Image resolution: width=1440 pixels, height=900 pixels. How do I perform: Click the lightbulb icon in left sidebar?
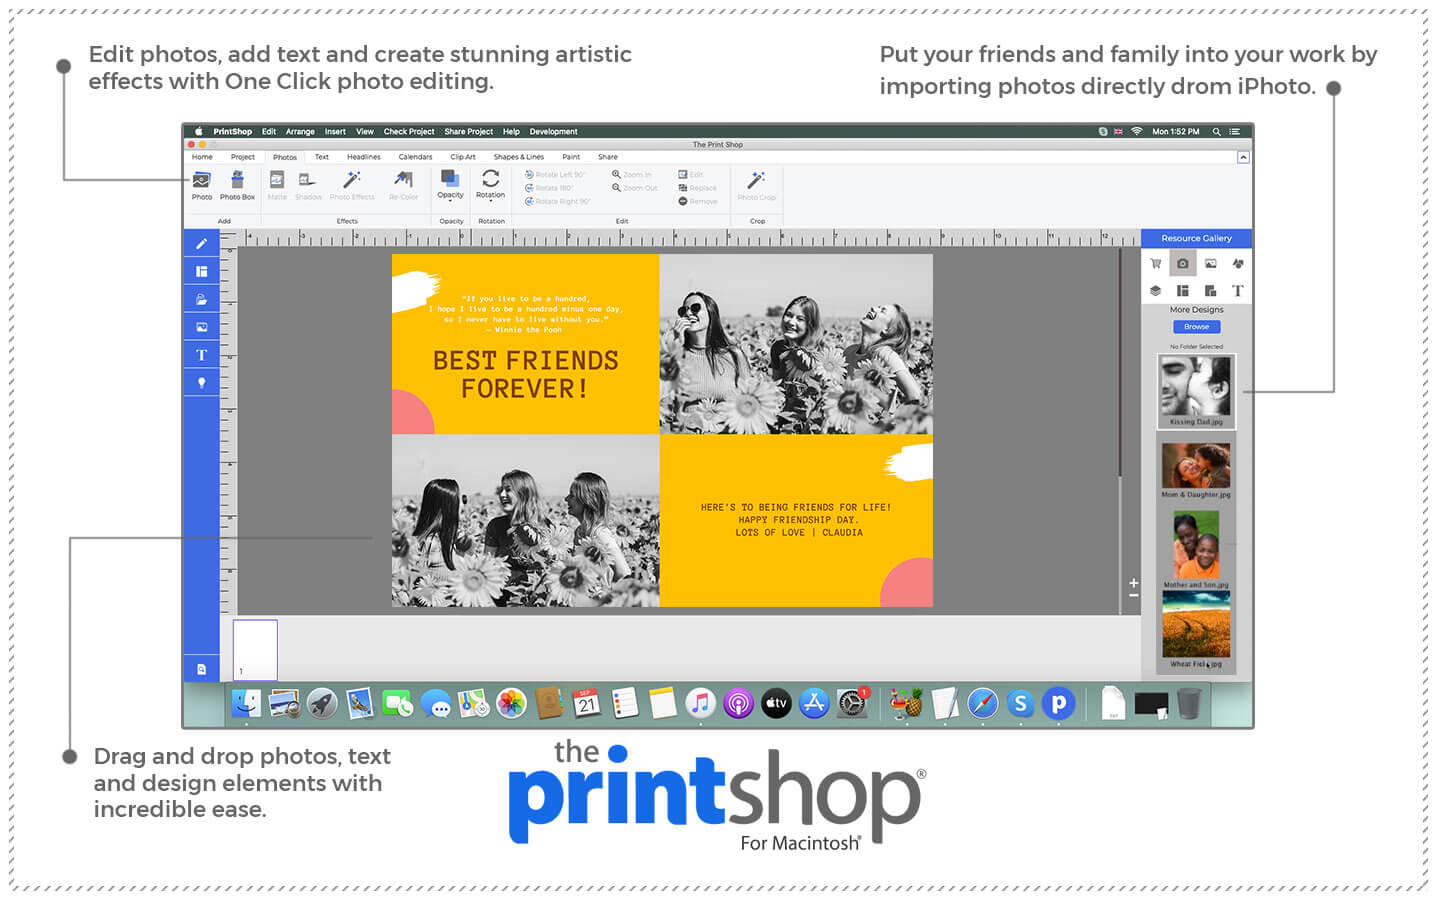pos(202,383)
